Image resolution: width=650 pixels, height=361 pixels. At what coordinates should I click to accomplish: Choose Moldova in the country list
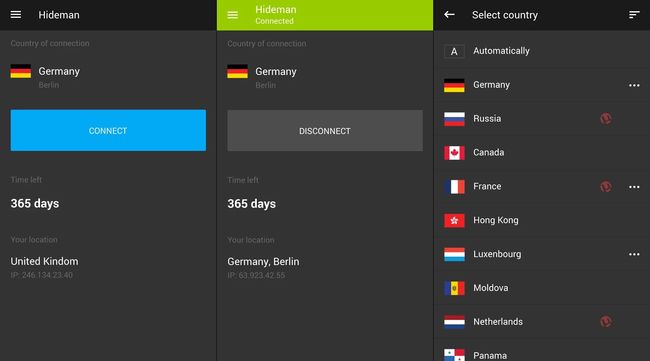coord(542,288)
